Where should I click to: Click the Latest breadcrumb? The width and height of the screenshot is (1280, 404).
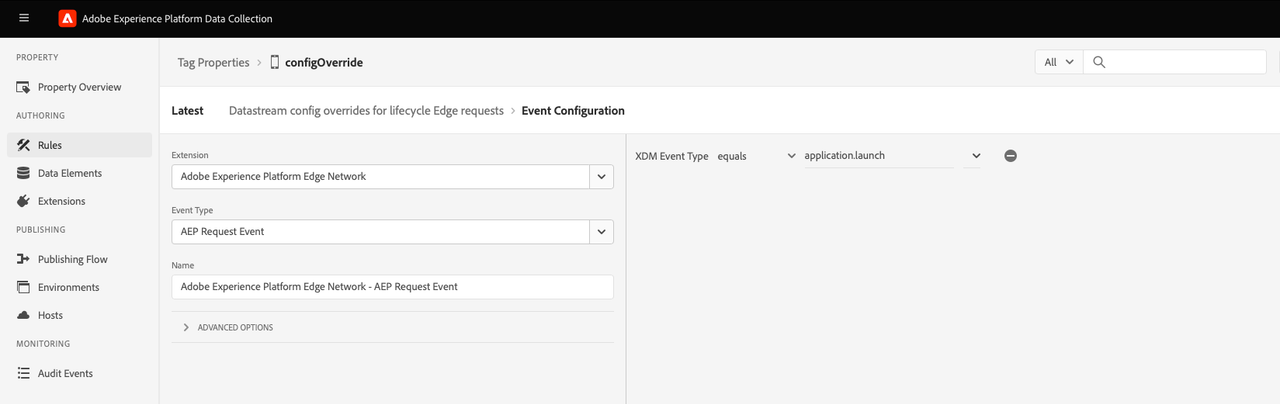187,111
